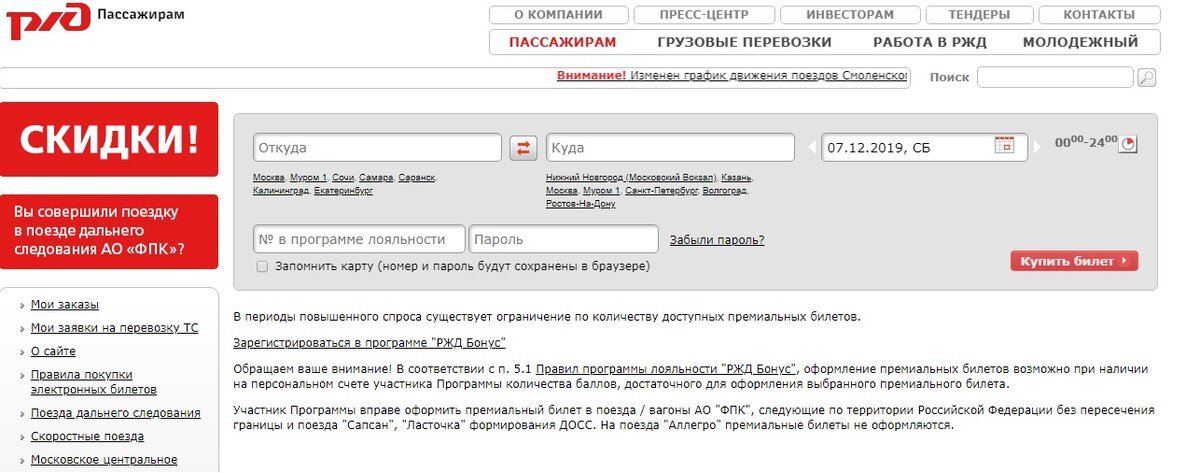Image resolution: width=1200 pixels, height=473 pixels.
Task: Open 'Правил программы лояльности РЖД Бонус' link
Action: click(x=666, y=369)
